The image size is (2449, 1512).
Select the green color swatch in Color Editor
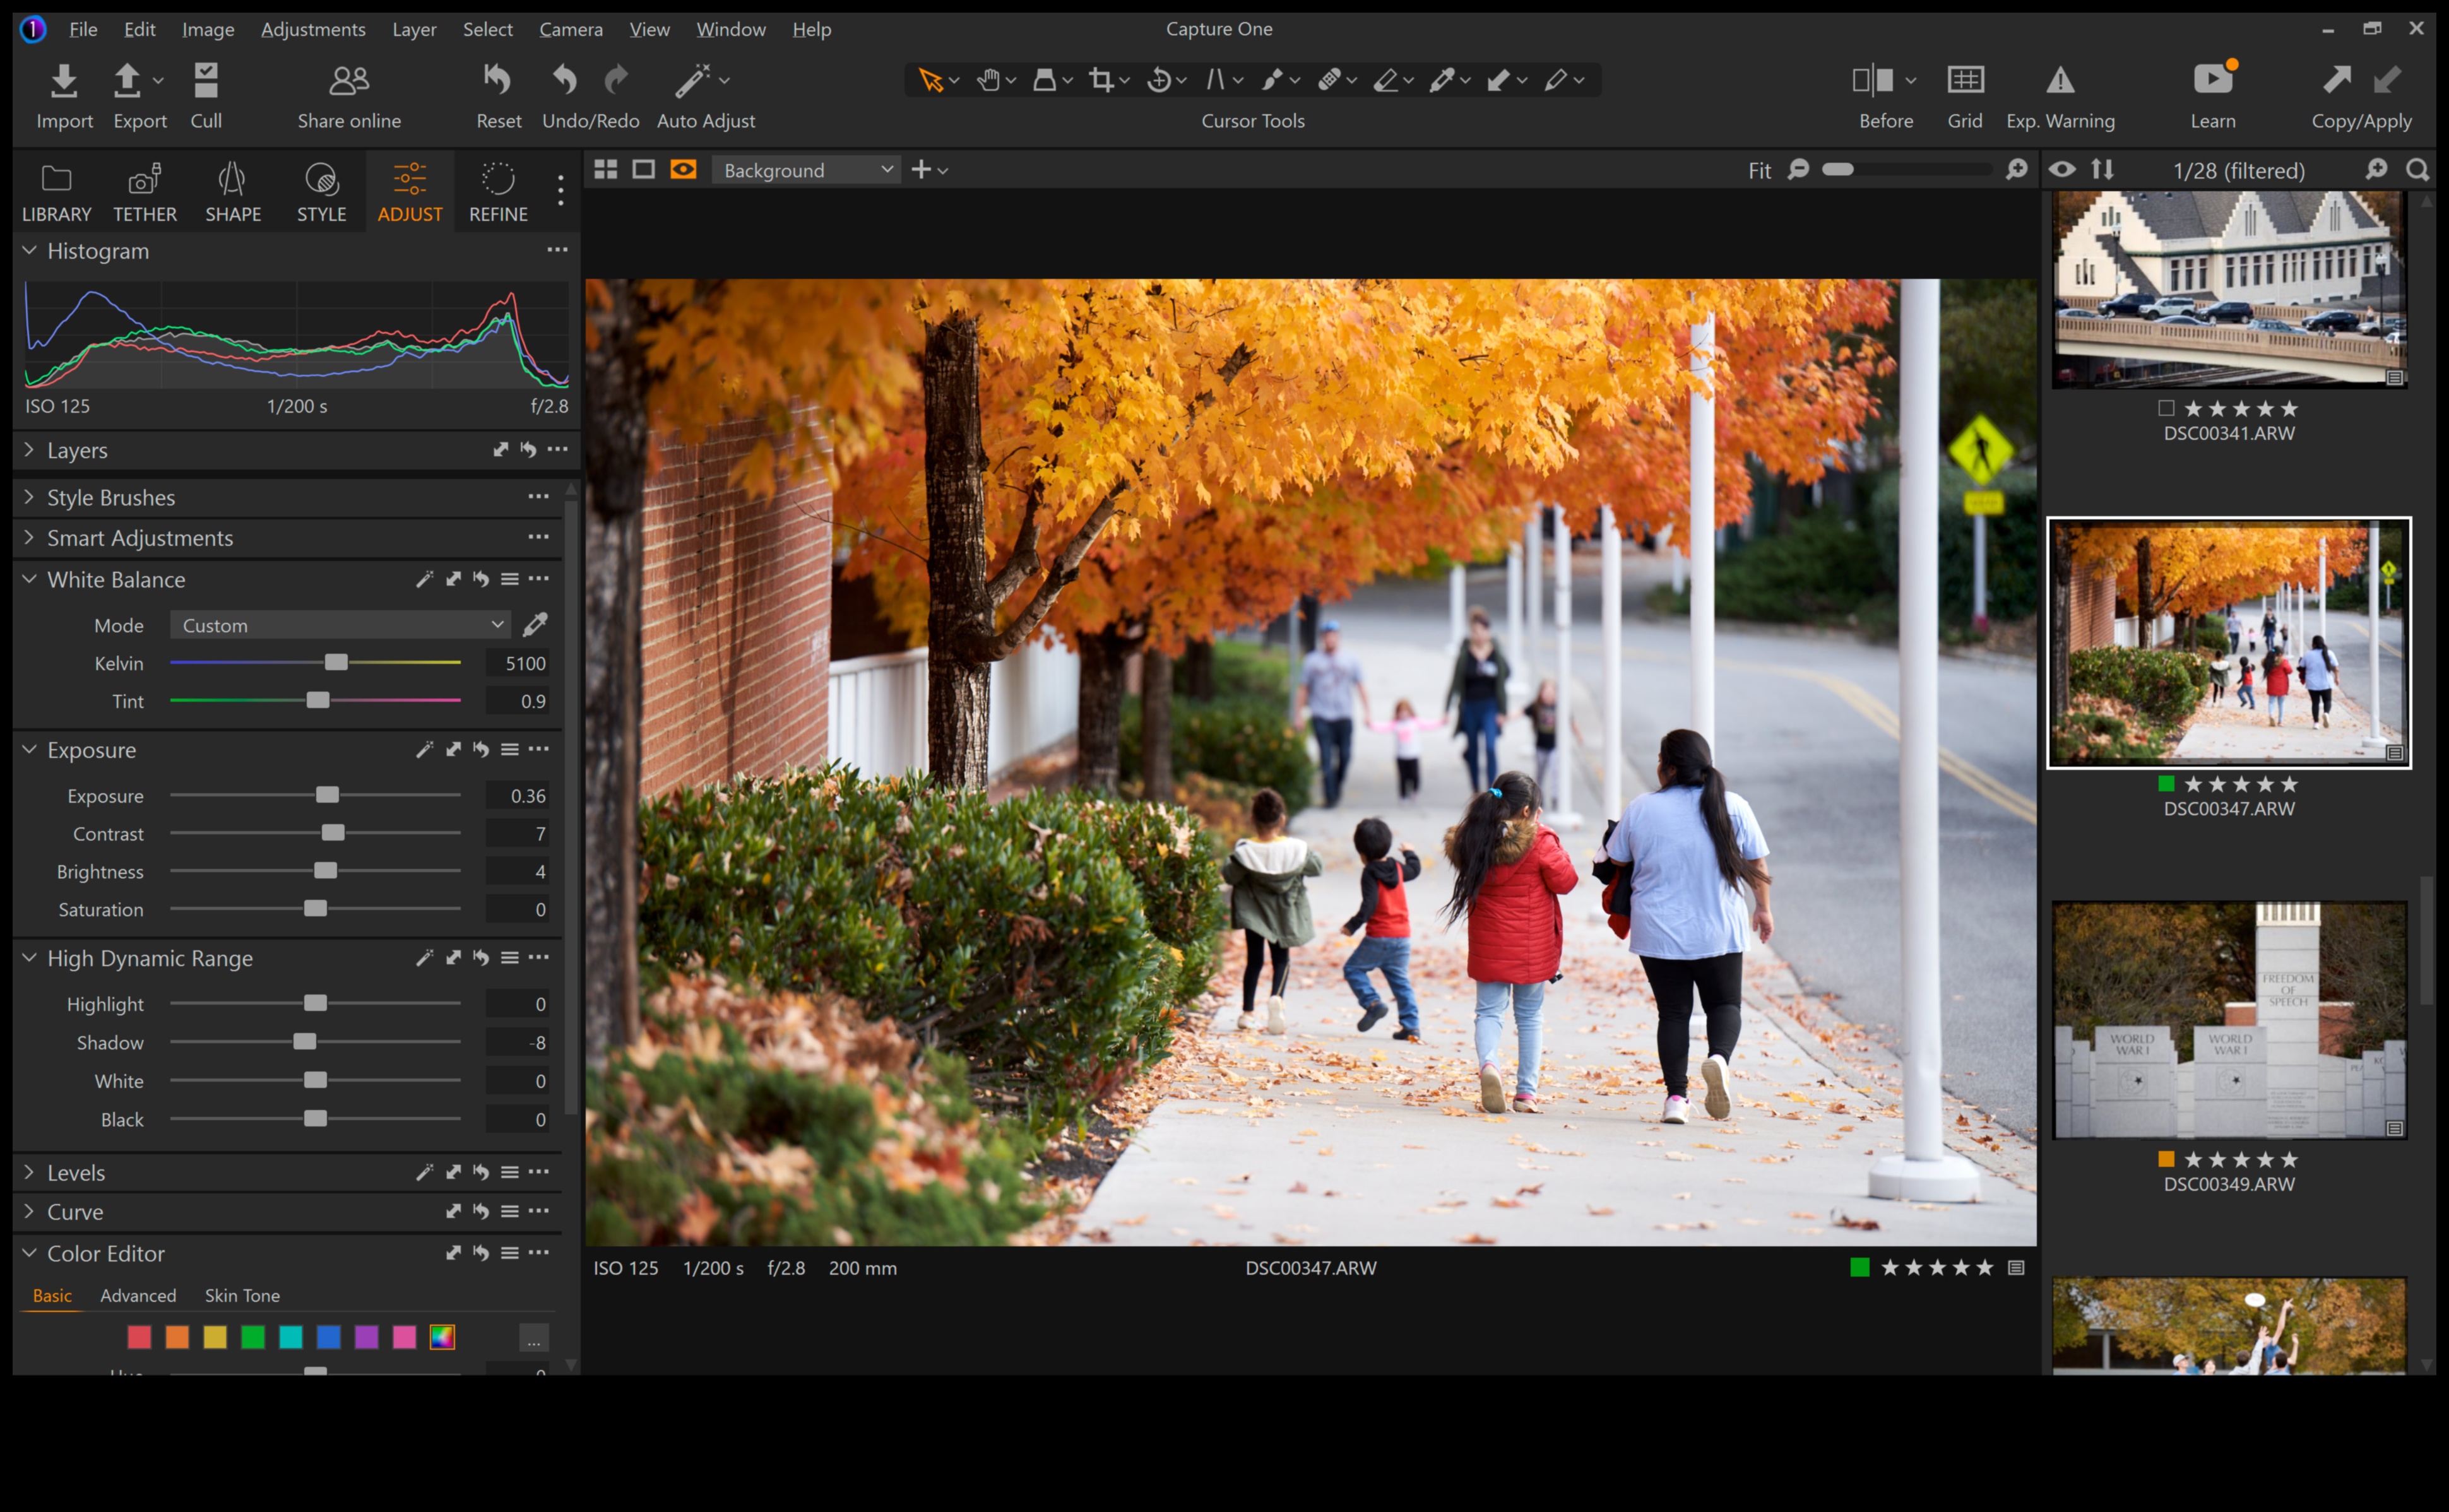(x=253, y=1337)
